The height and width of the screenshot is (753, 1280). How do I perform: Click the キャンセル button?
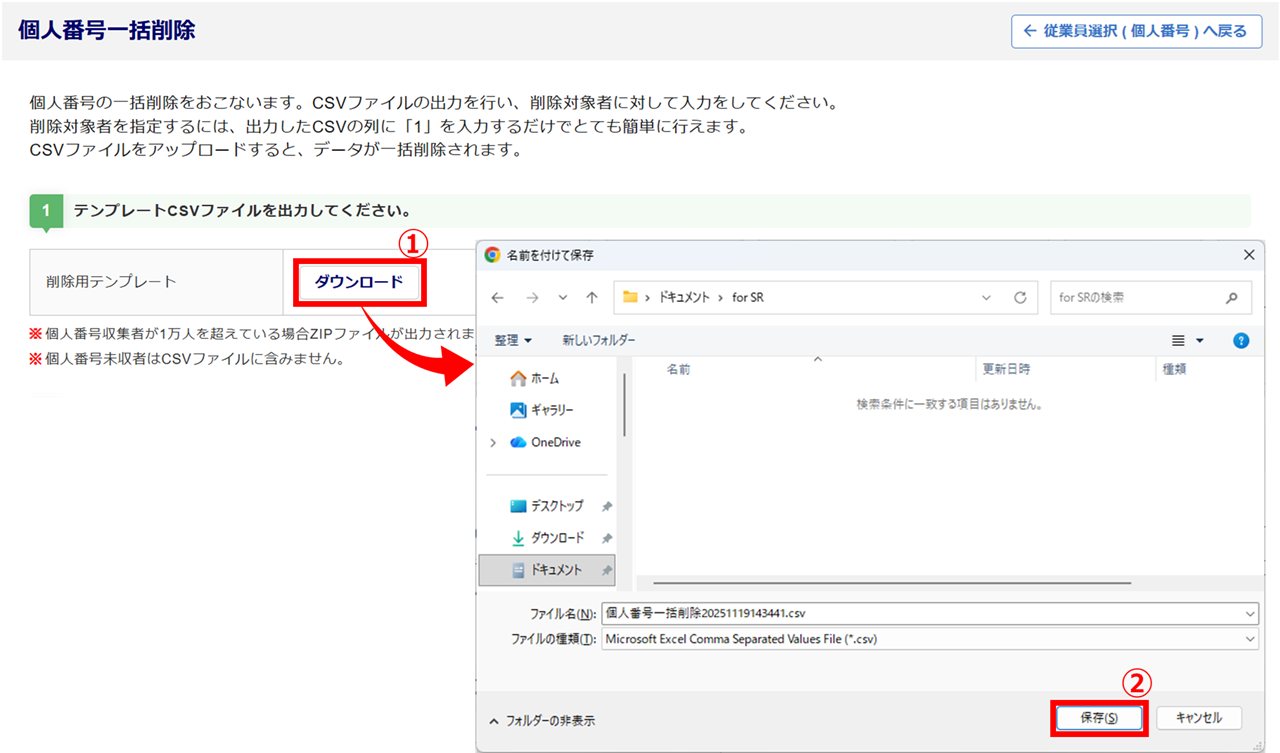[1199, 718]
